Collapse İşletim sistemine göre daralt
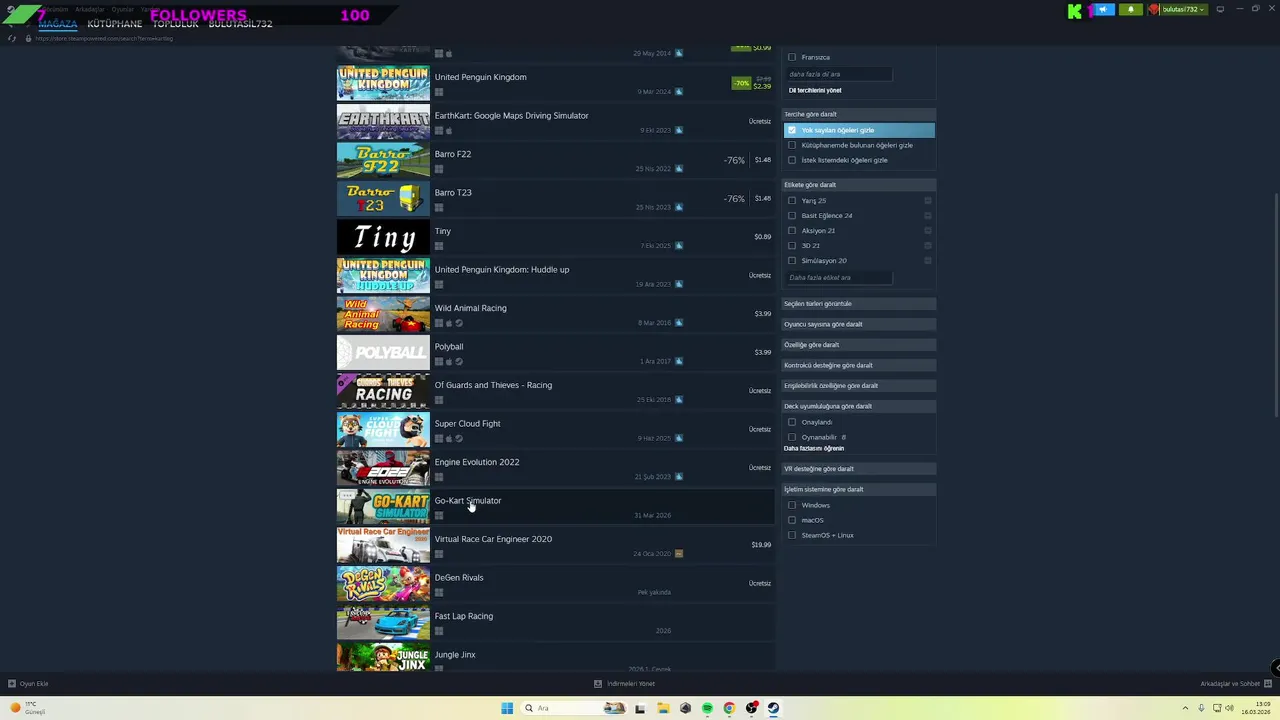The width and height of the screenshot is (1280, 720). pyautogui.click(x=859, y=490)
